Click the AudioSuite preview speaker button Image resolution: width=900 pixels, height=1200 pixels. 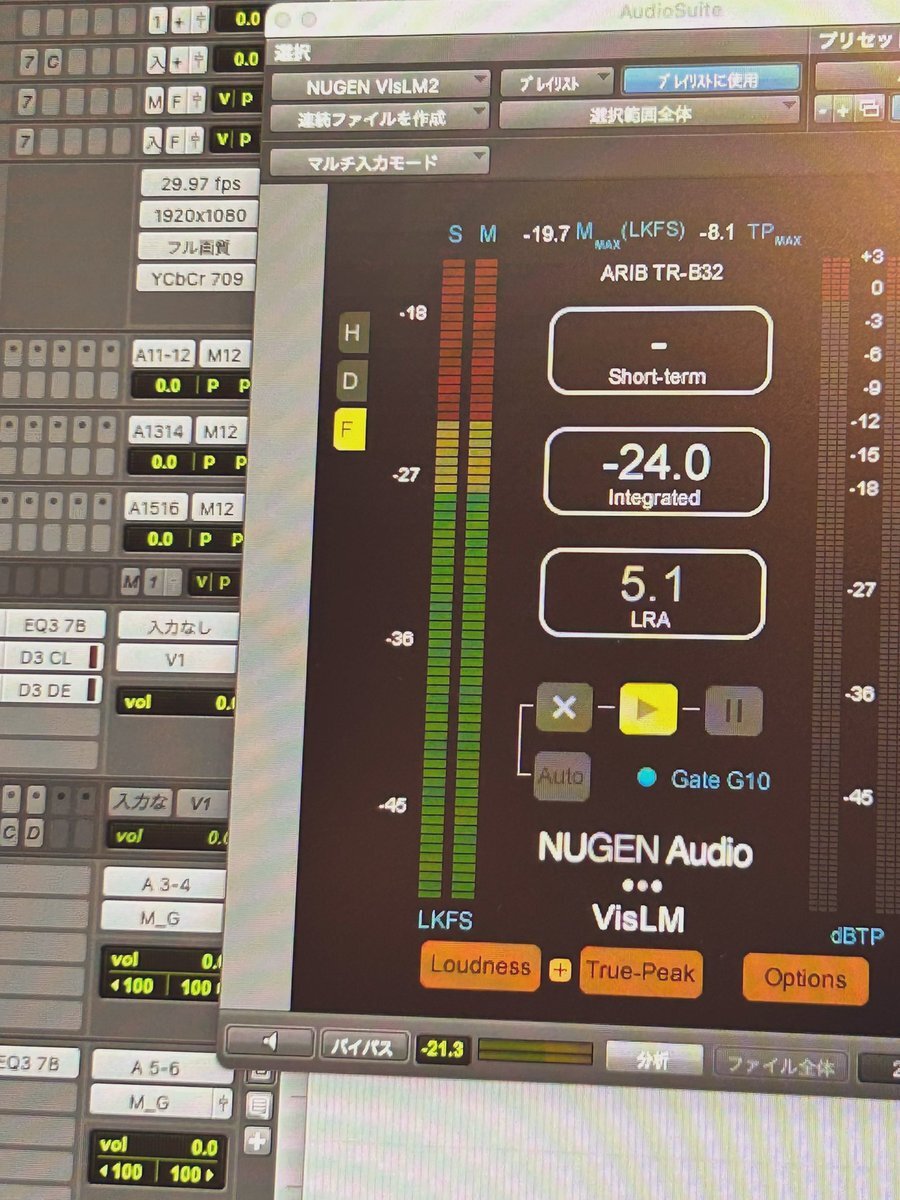tap(270, 1043)
